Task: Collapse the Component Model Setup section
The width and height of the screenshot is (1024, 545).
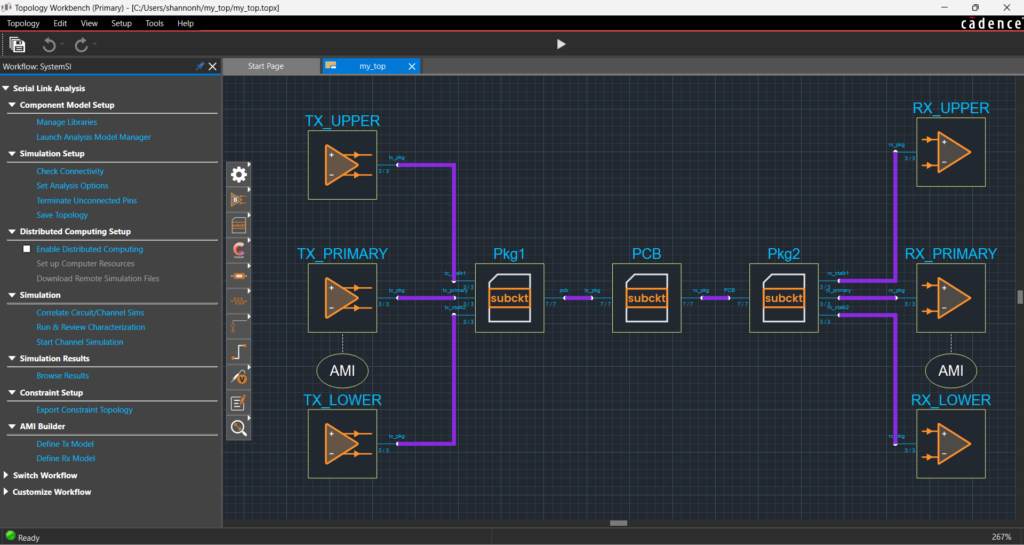Action: click(x=12, y=104)
